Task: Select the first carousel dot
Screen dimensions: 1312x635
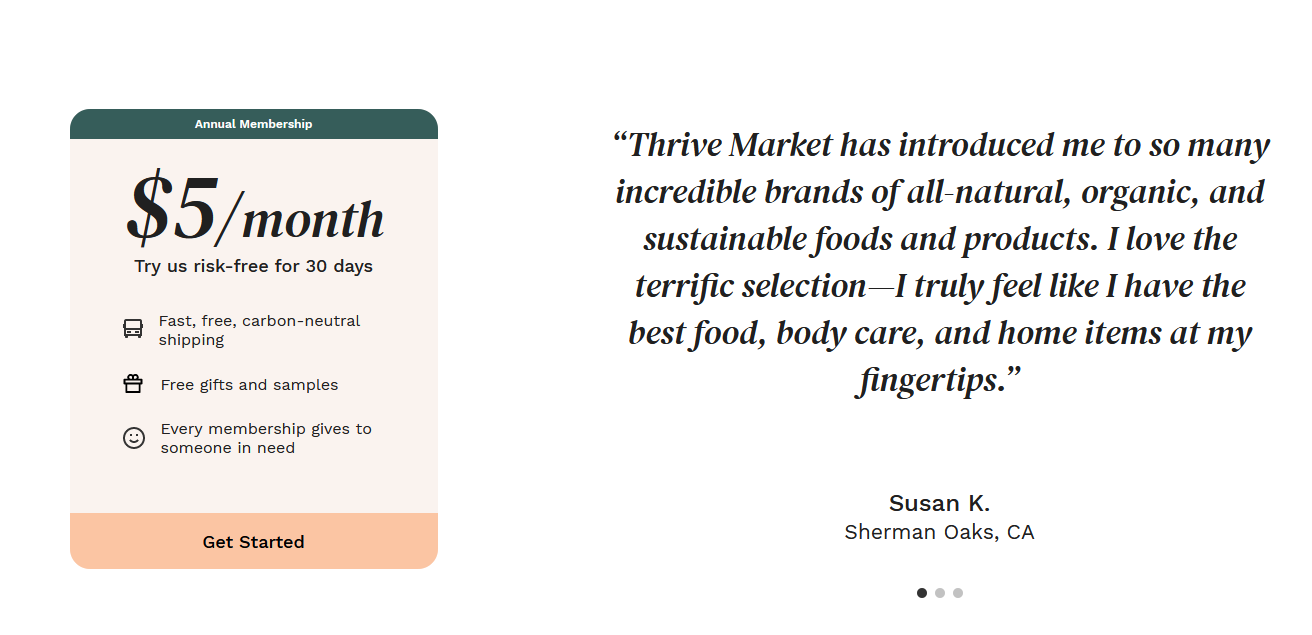Action: click(x=922, y=593)
